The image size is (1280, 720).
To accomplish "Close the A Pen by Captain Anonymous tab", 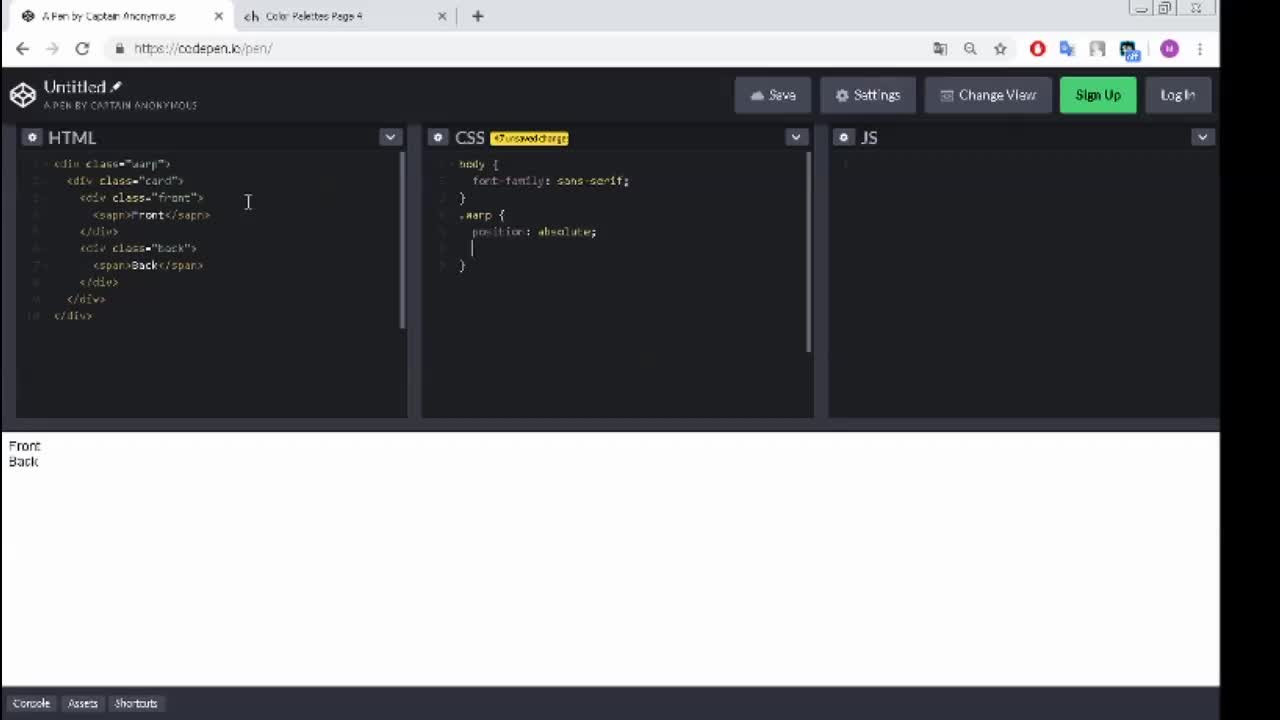I will click(218, 16).
